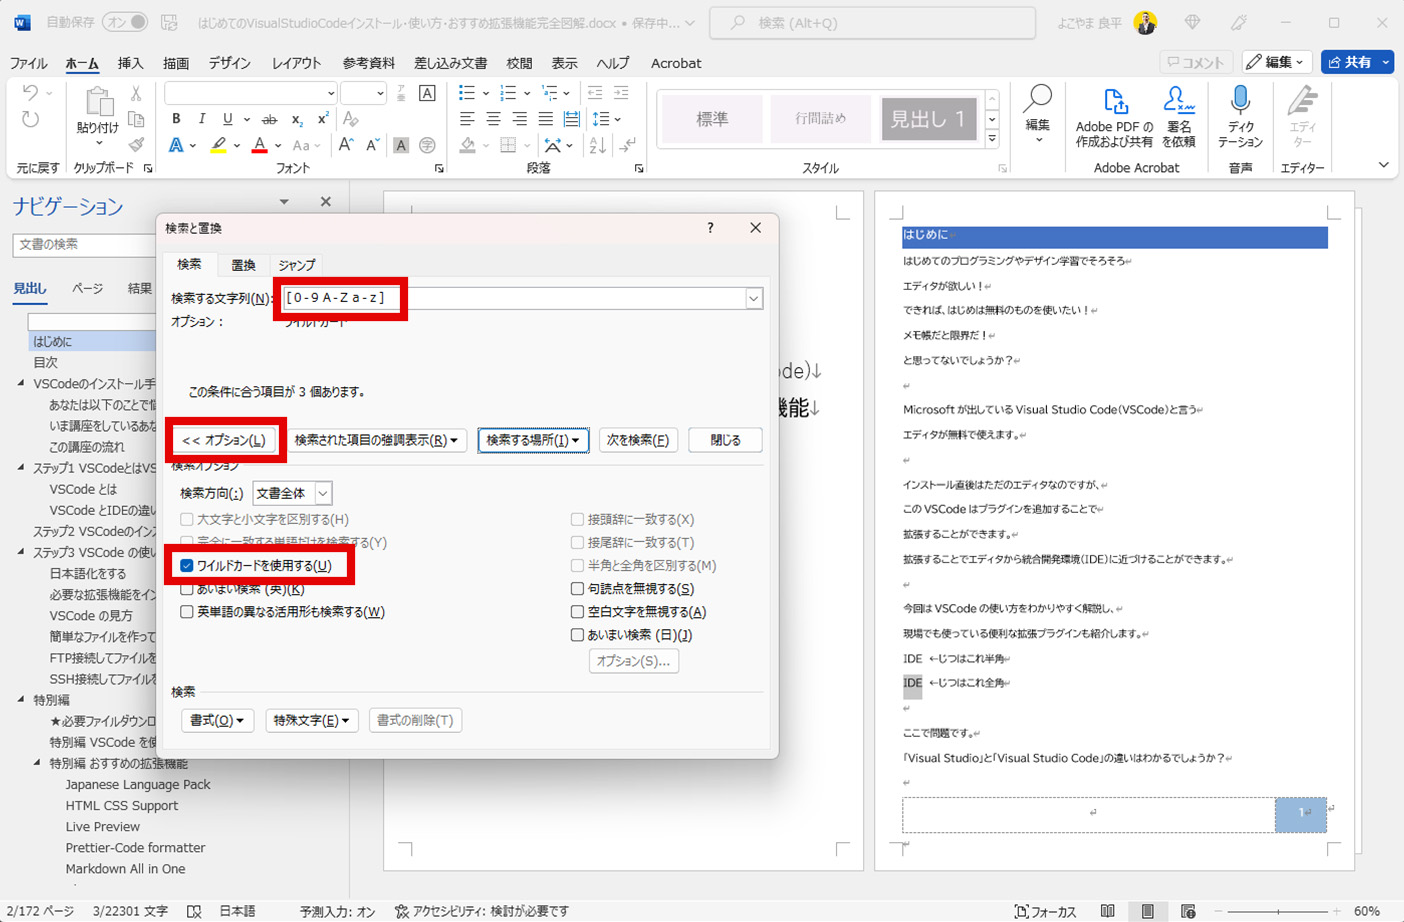Image resolution: width=1404 pixels, height=922 pixels.
Task: Click the コメント button
Action: coord(1196,62)
